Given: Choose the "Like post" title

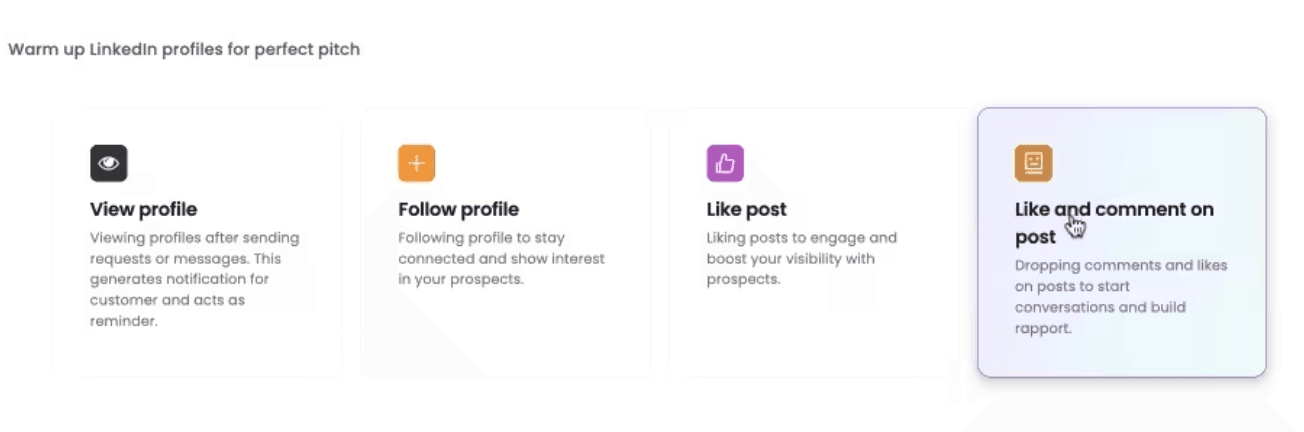Looking at the screenshot, I should coord(746,210).
